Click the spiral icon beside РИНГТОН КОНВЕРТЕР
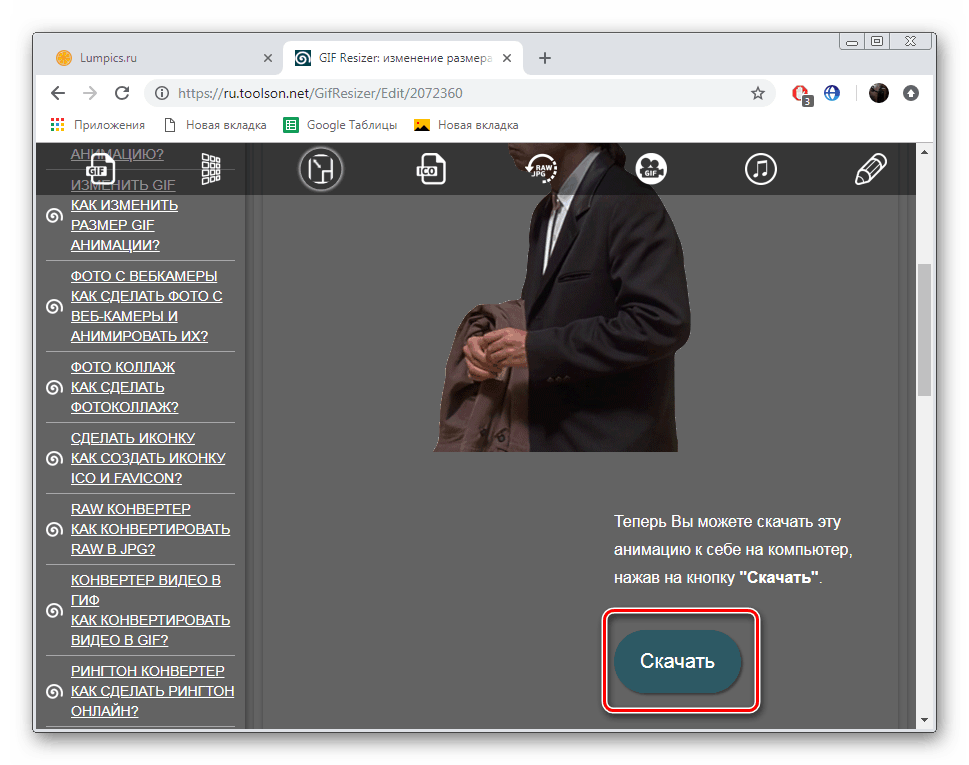Image resolution: width=969 pixels, height=765 pixels. pyautogui.click(x=54, y=691)
